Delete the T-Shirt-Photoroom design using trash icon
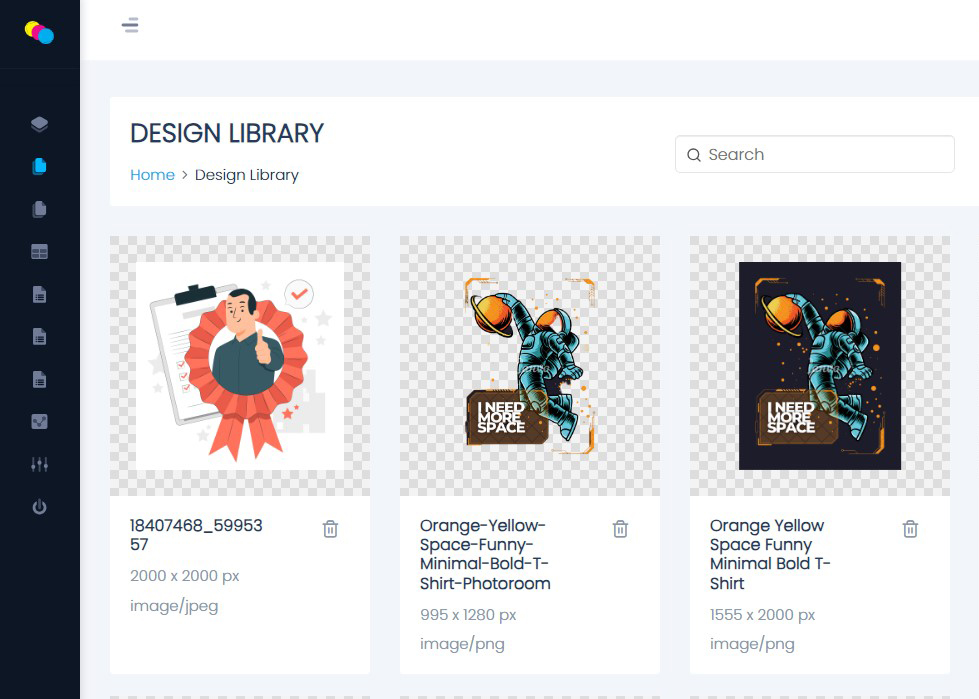The image size is (979, 699). pos(620,529)
